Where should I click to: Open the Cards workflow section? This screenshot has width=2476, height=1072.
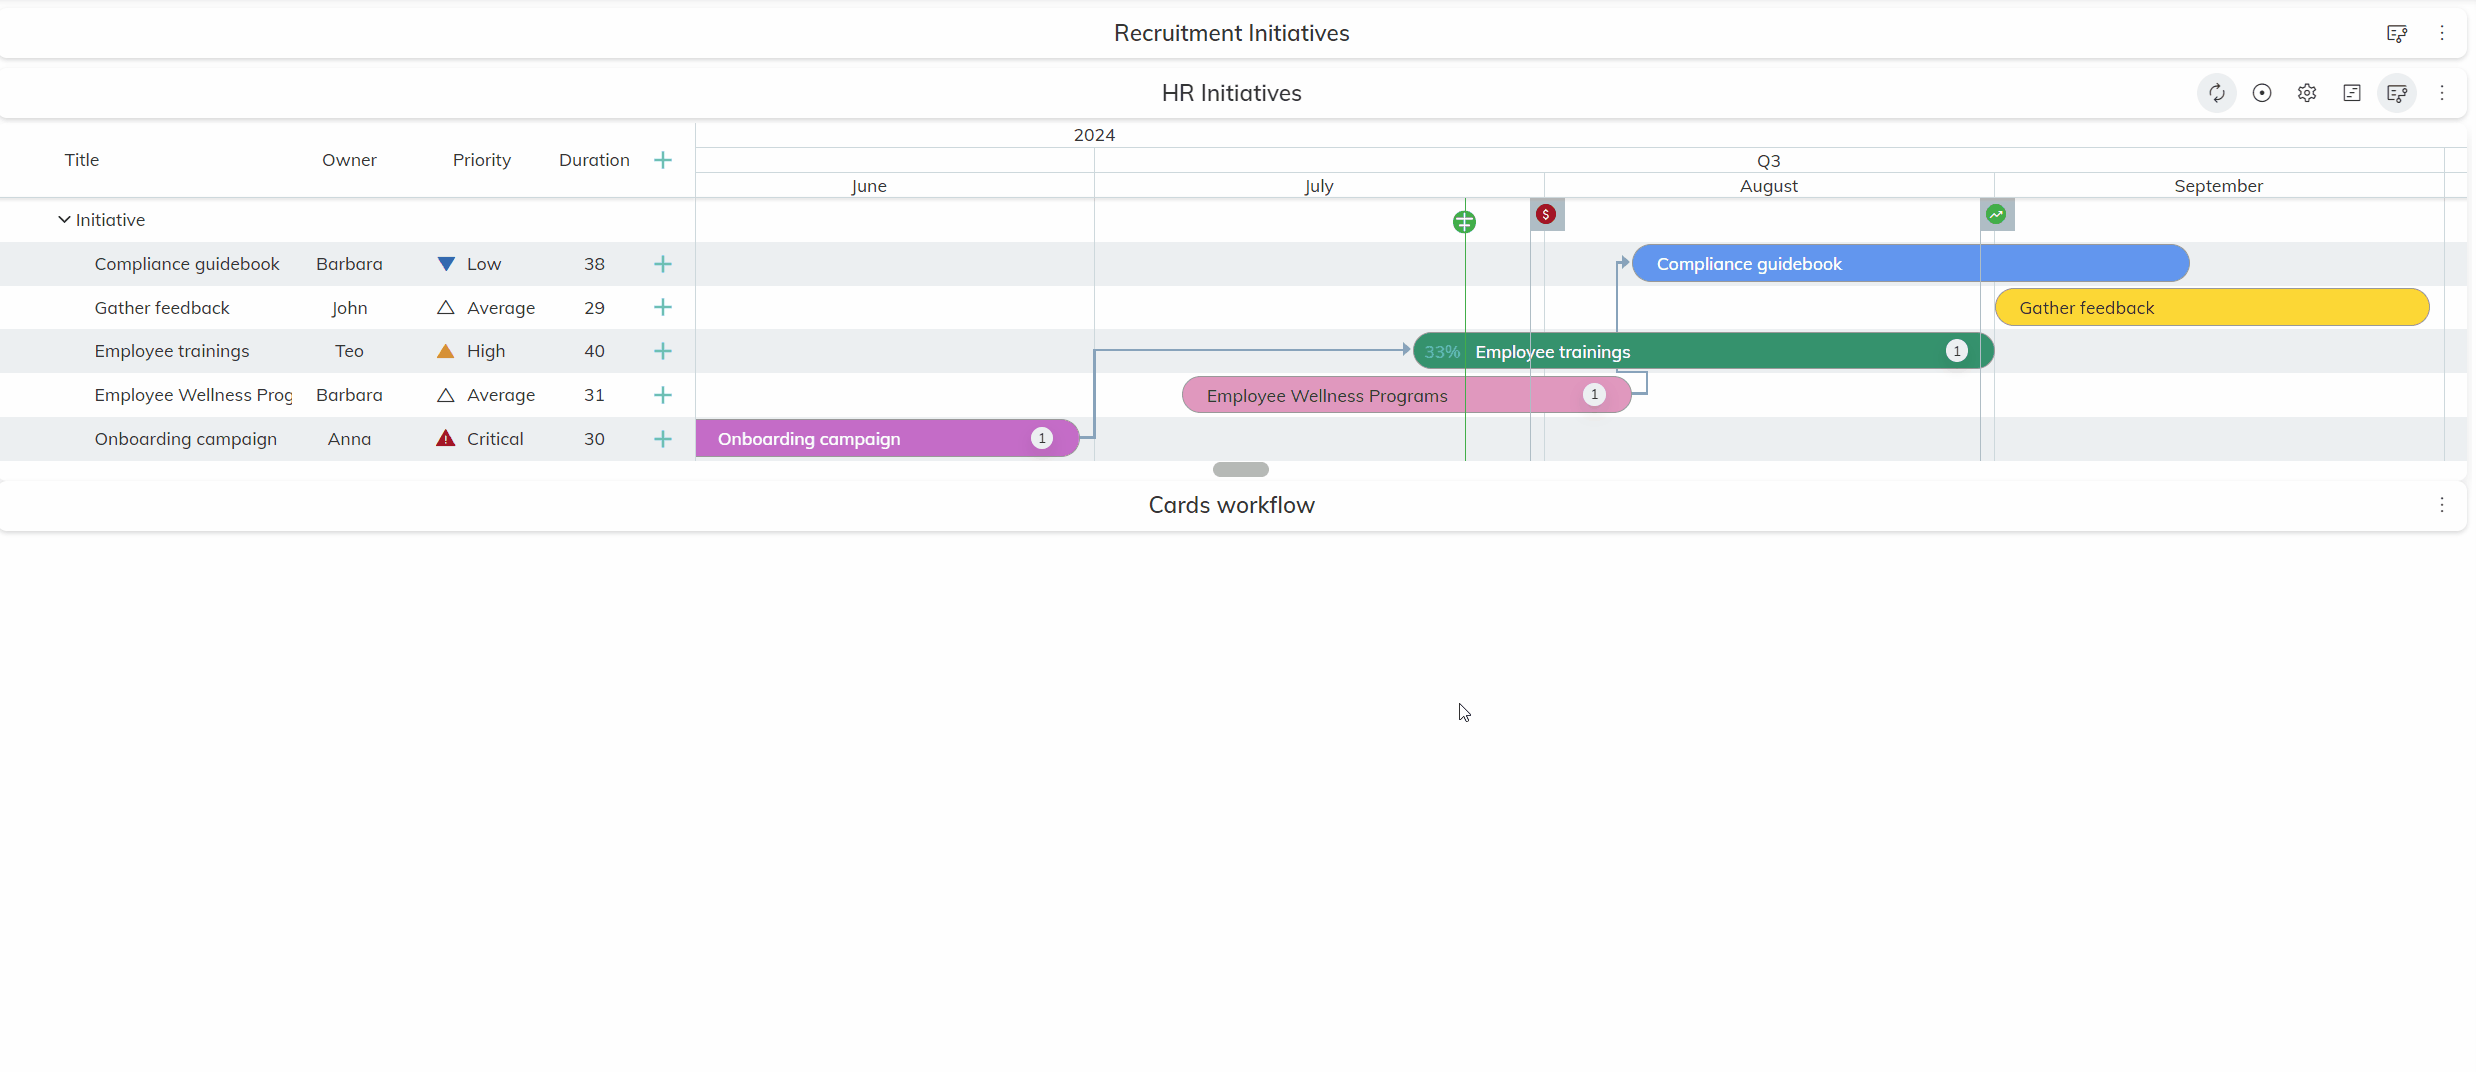click(x=1232, y=505)
